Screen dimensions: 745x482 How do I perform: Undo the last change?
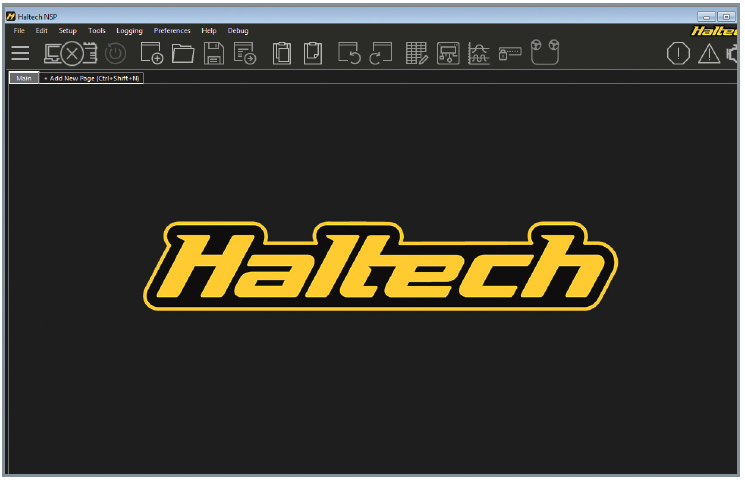click(x=349, y=53)
